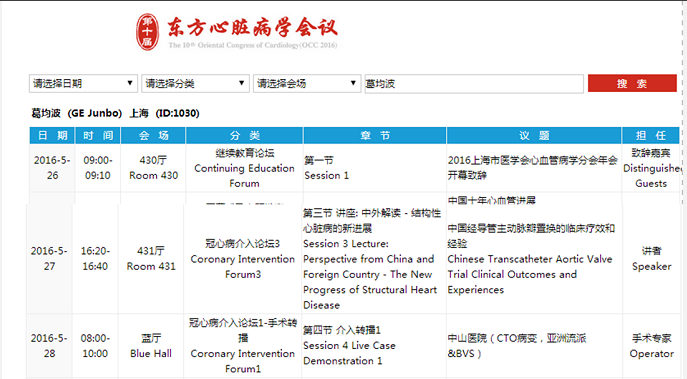The width and height of the screenshot is (687, 379).
Task: Select the Distinguished Guests role cell
Action: point(651,168)
